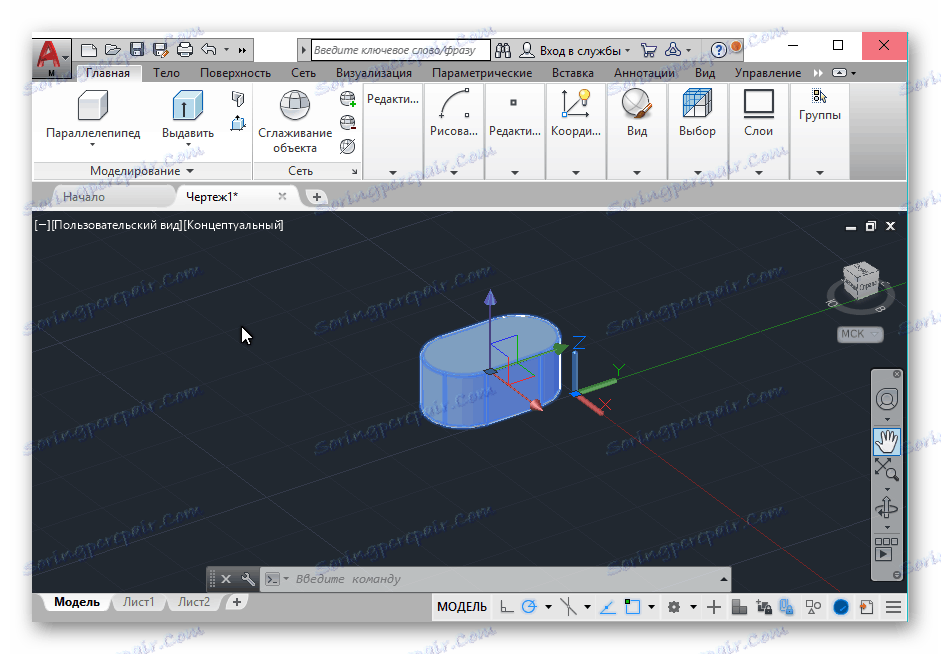941x654 pixels.
Task: Toggle isolate objects shapes icon in status bar
Action: point(813,607)
